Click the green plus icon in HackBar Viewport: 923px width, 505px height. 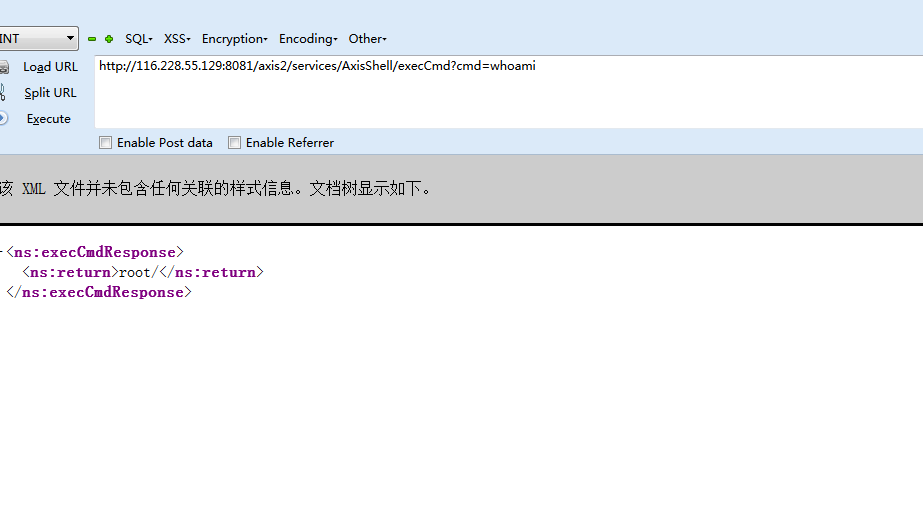[x=109, y=39]
